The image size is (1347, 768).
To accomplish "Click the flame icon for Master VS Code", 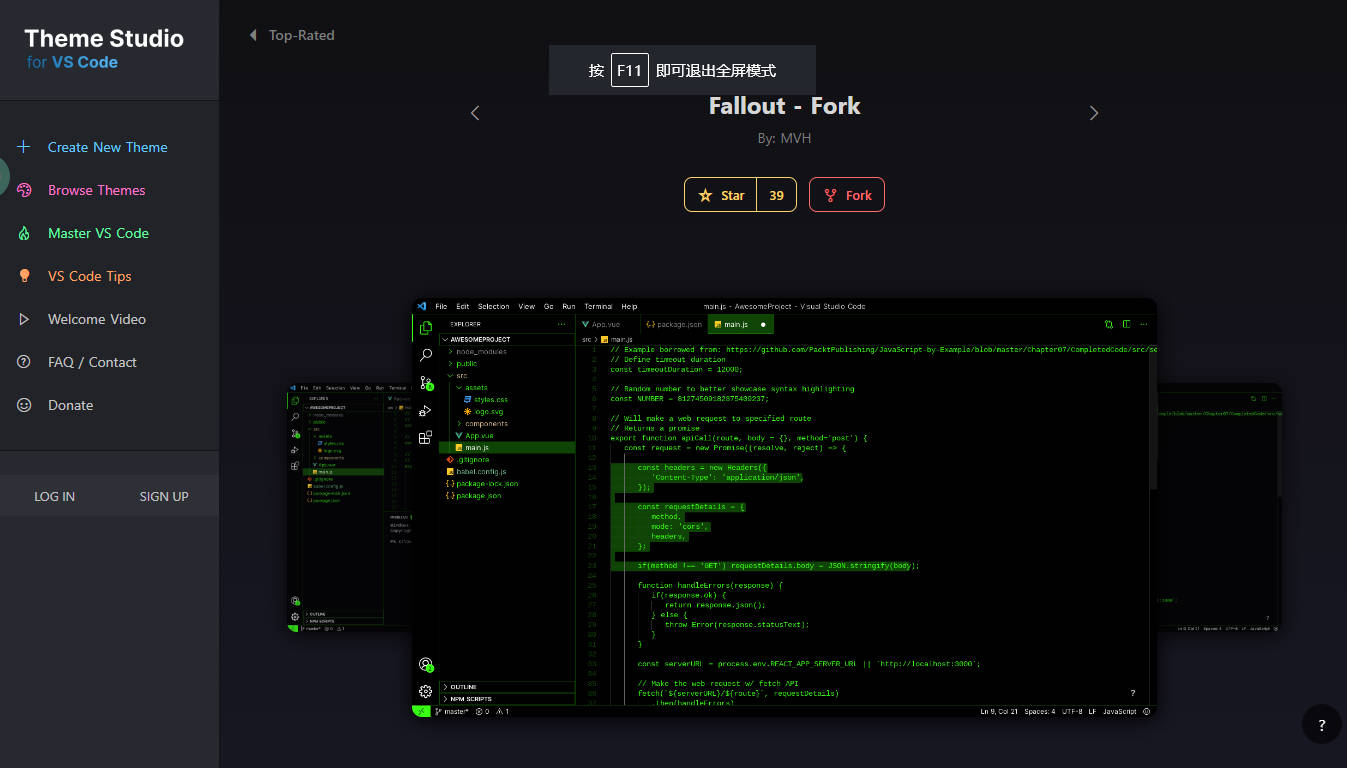I will 24,233.
